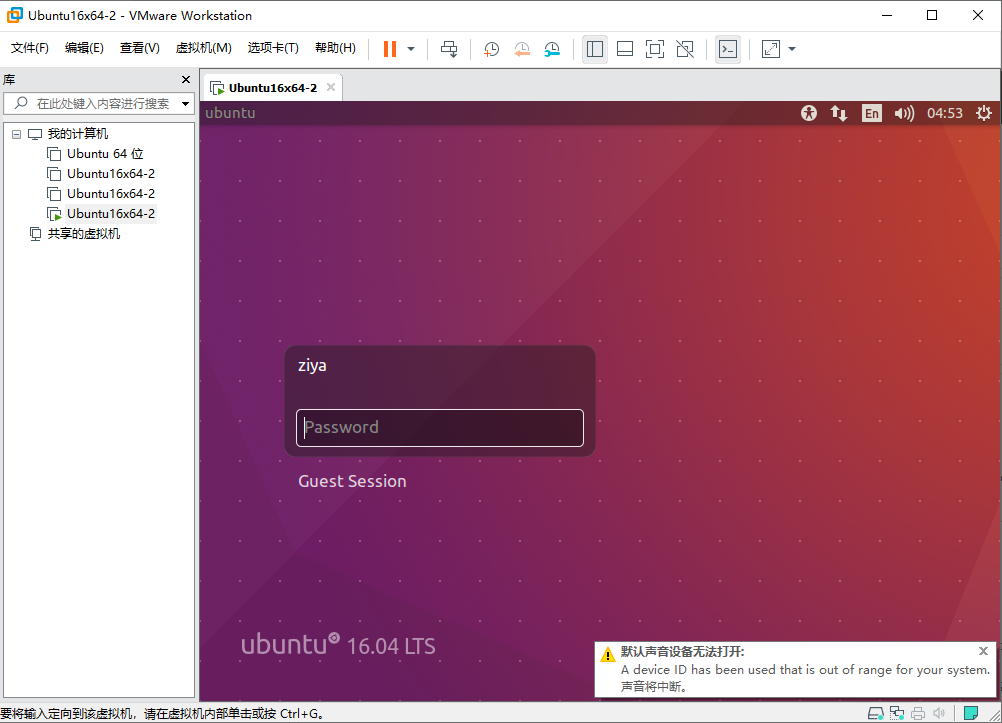Dismiss the sound device warning notification
Image resolution: width=1002 pixels, height=723 pixels.
click(x=983, y=651)
